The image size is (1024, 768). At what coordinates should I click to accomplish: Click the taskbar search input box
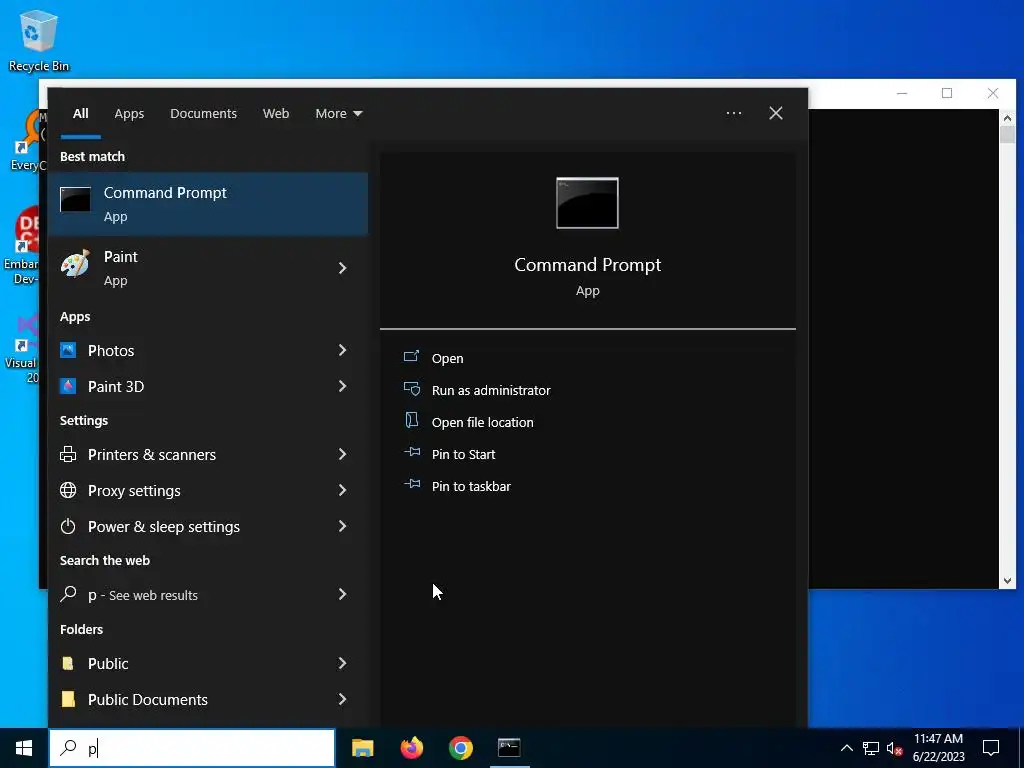192,748
